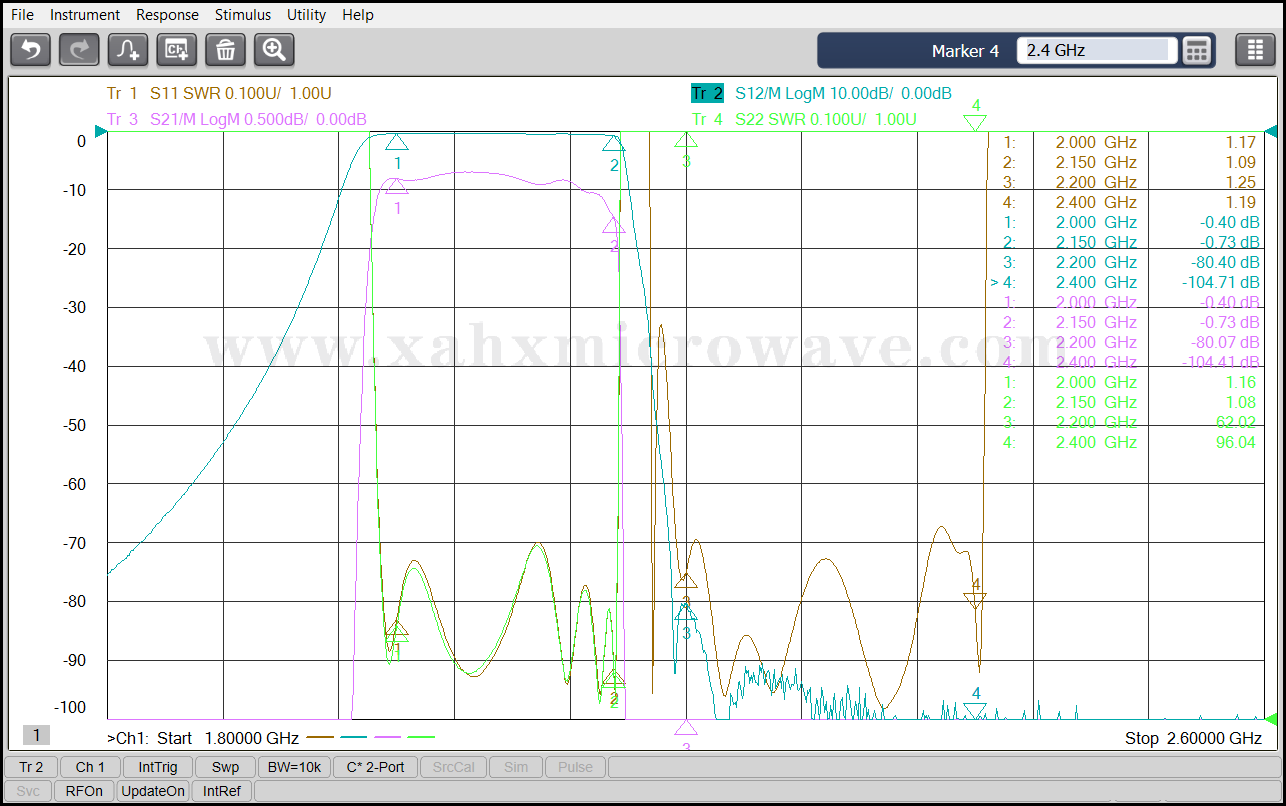Click the Tr 2 status bar button

click(x=31, y=767)
